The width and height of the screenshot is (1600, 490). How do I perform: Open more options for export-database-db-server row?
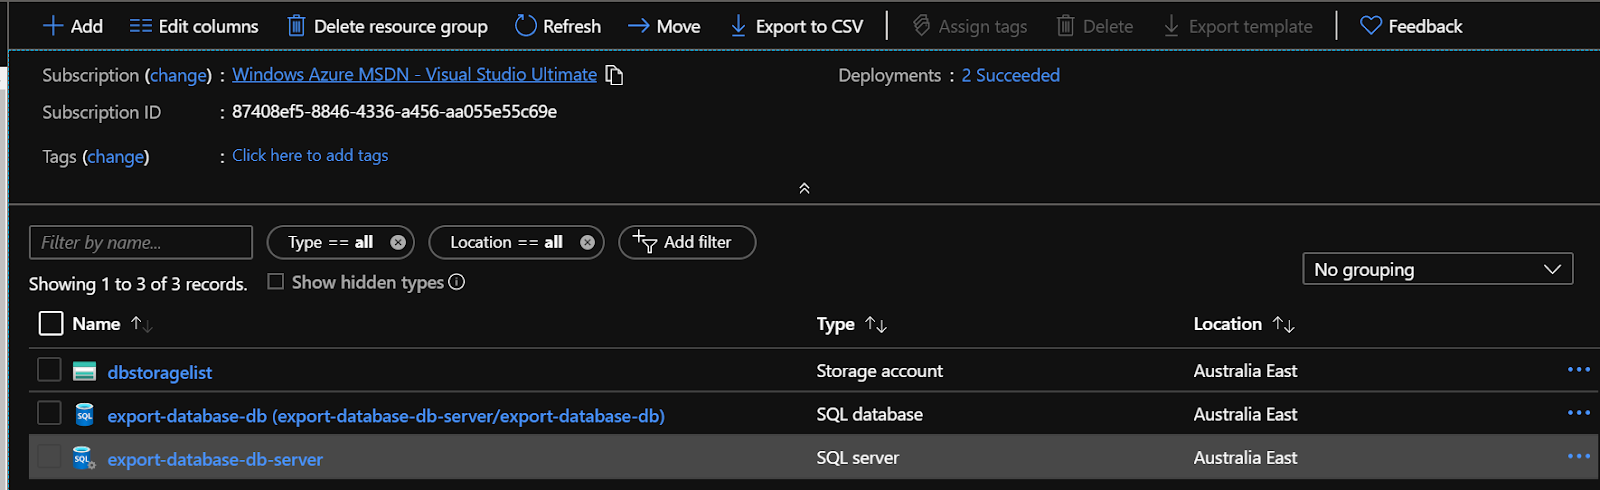tap(1578, 457)
